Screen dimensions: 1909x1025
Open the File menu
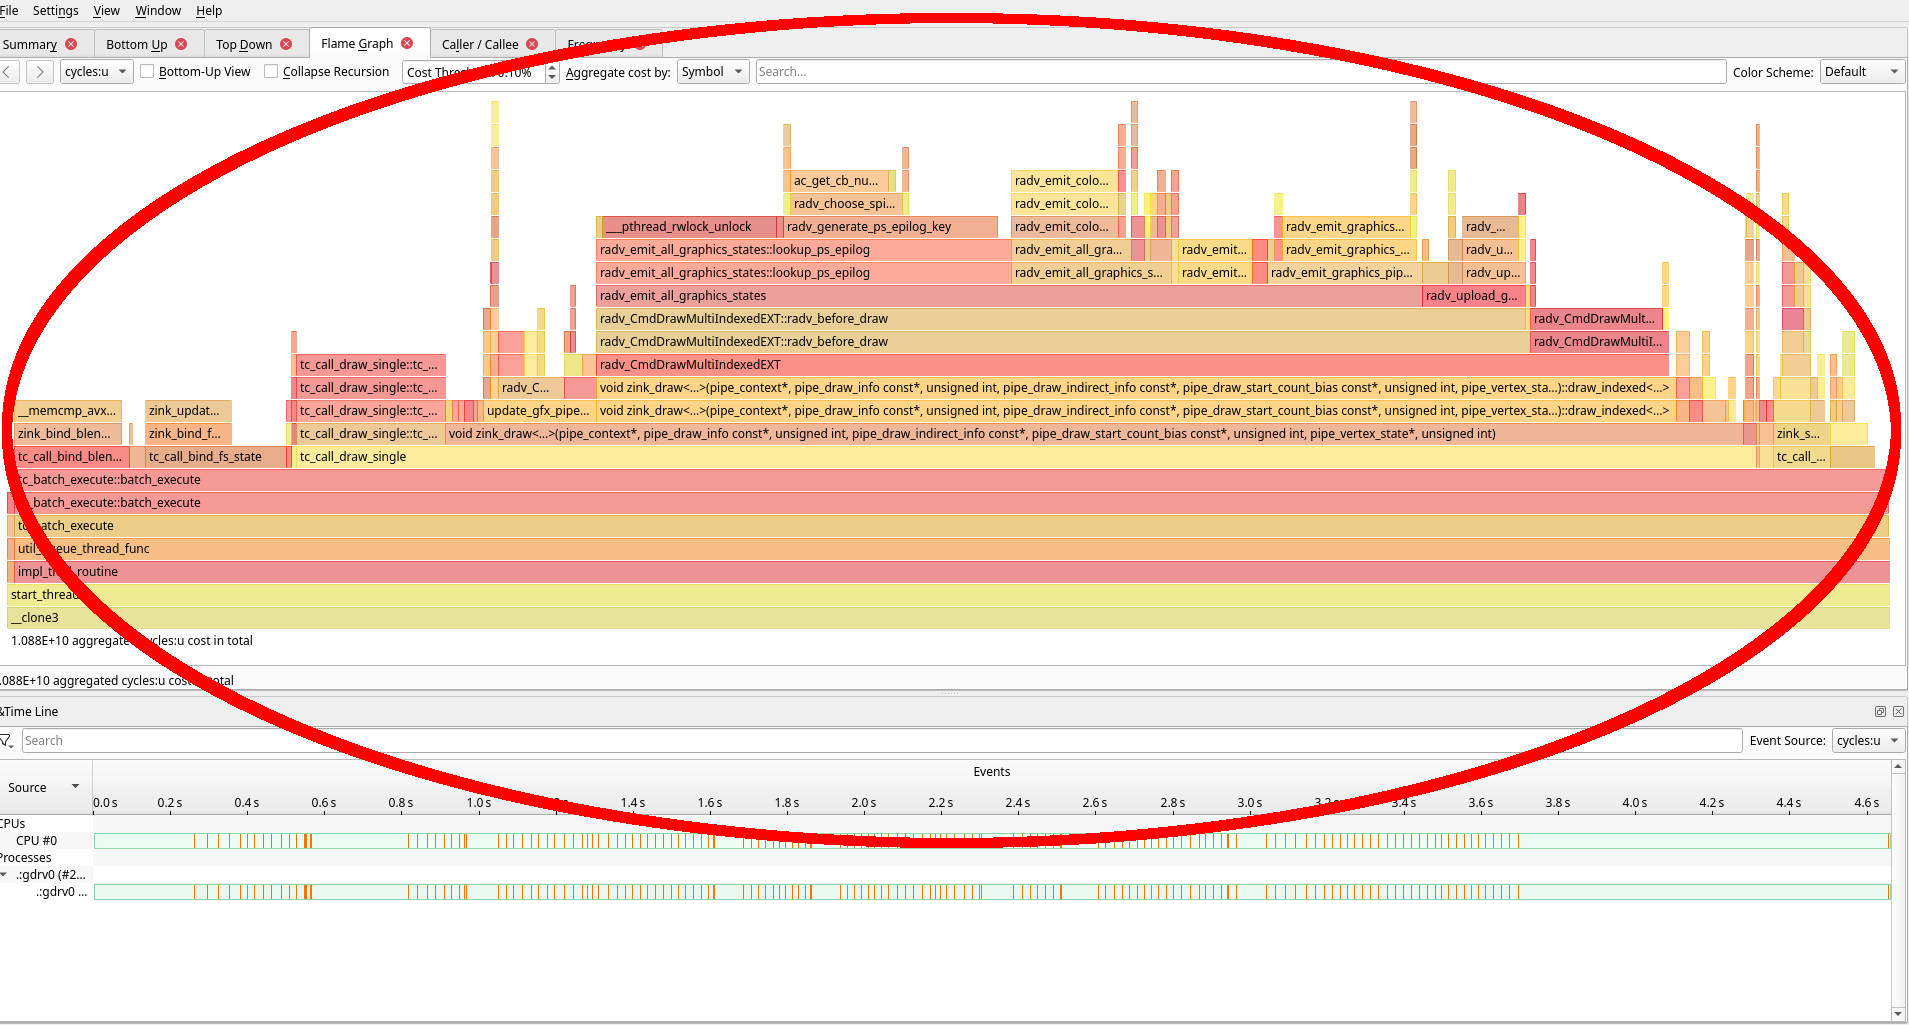click(9, 11)
